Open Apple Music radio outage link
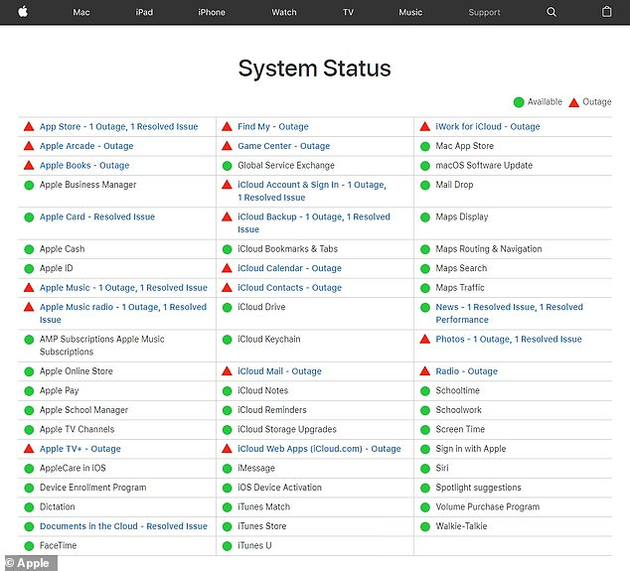The height and width of the screenshot is (571, 630). pos(123,313)
